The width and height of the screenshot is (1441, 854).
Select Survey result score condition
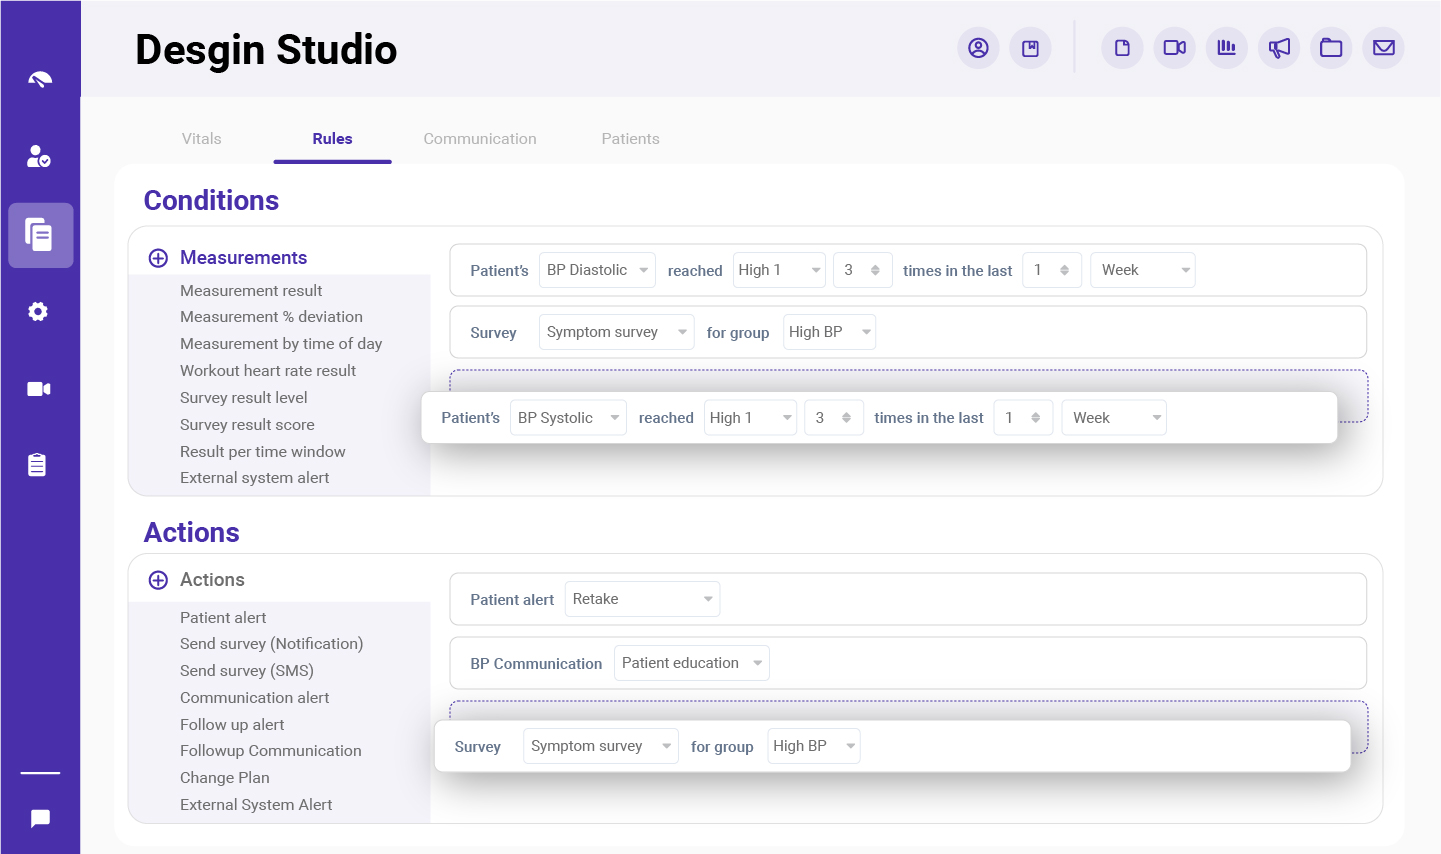point(247,425)
